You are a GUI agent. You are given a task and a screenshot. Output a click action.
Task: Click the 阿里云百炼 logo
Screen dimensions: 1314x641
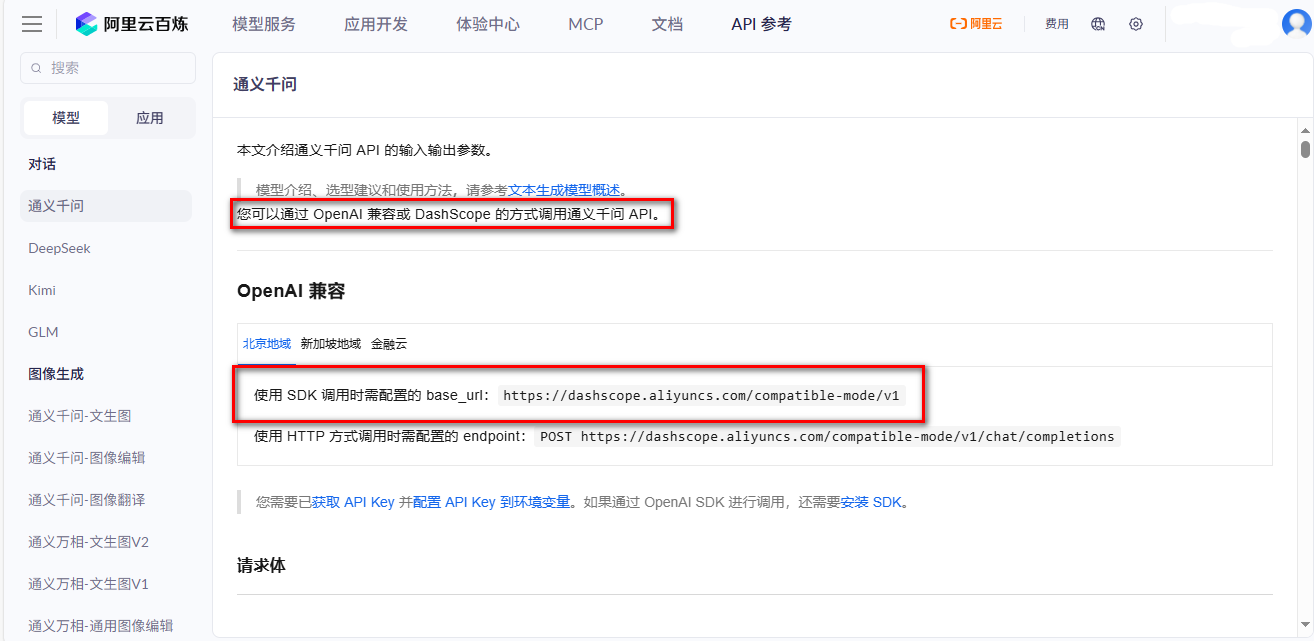tap(132, 24)
